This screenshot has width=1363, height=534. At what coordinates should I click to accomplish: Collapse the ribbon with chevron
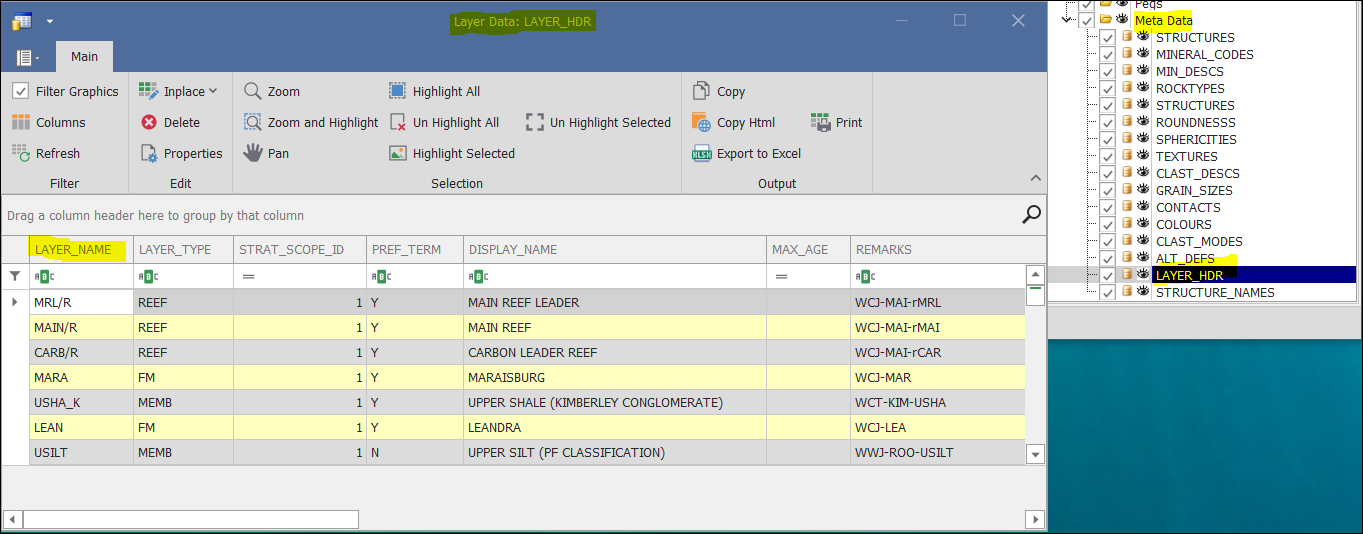(1035, 178)
